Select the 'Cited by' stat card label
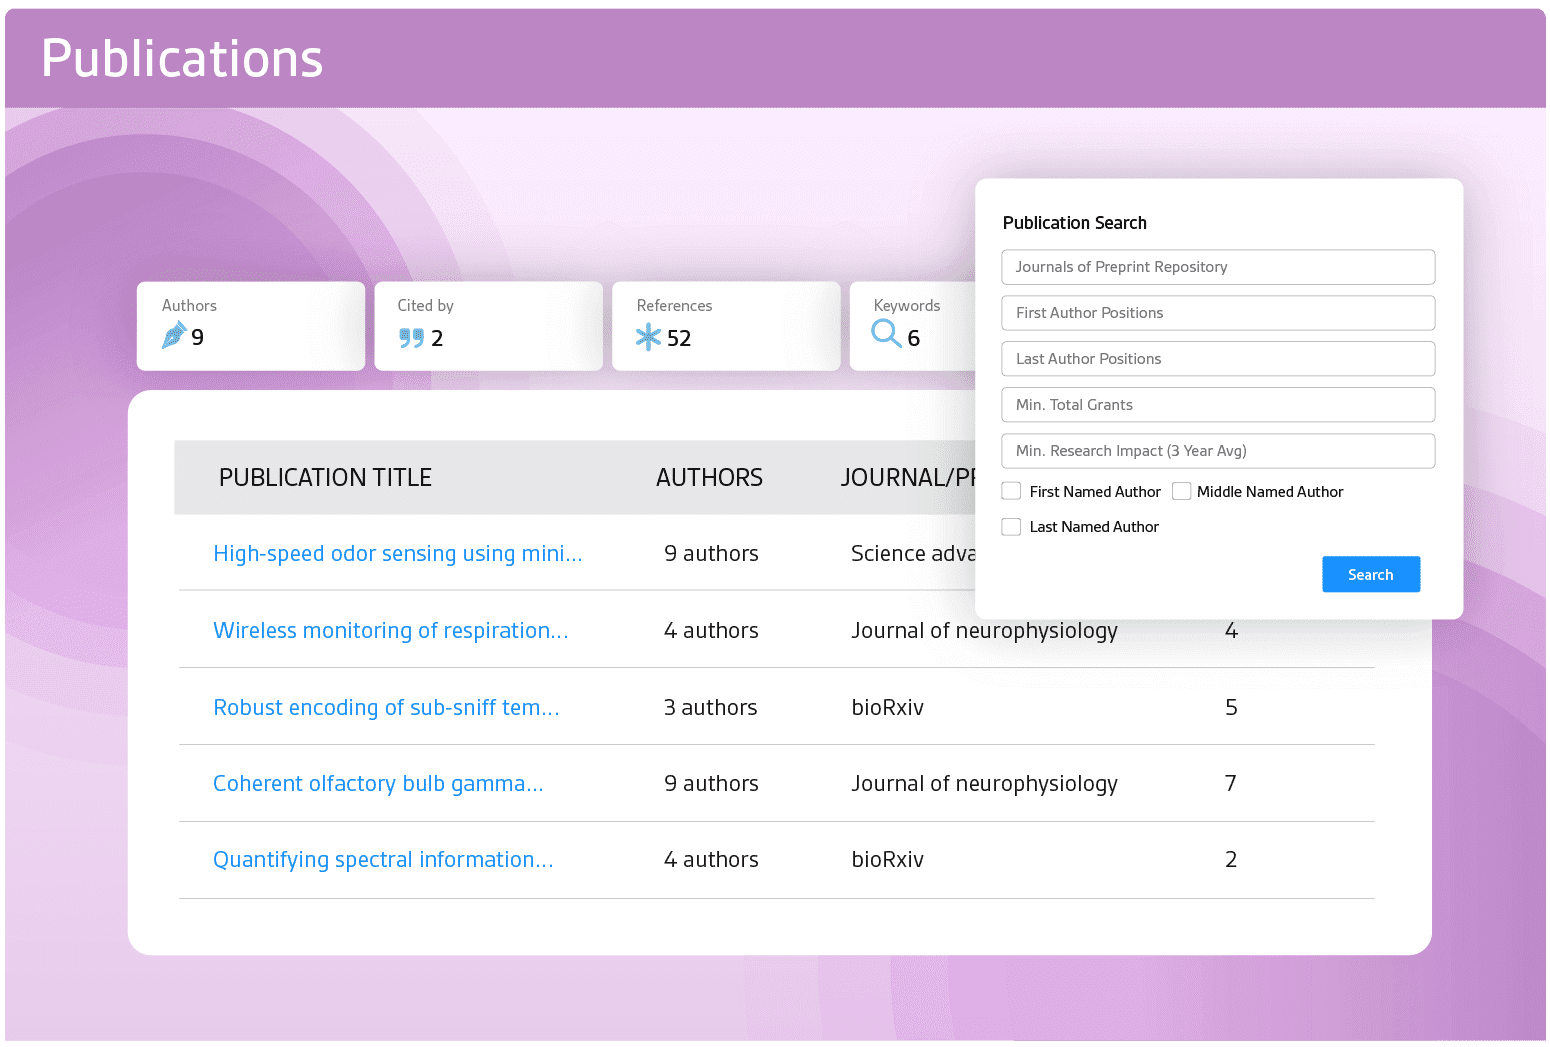The height and width of the screenshot is (1047, 1550). click(425, 306)
